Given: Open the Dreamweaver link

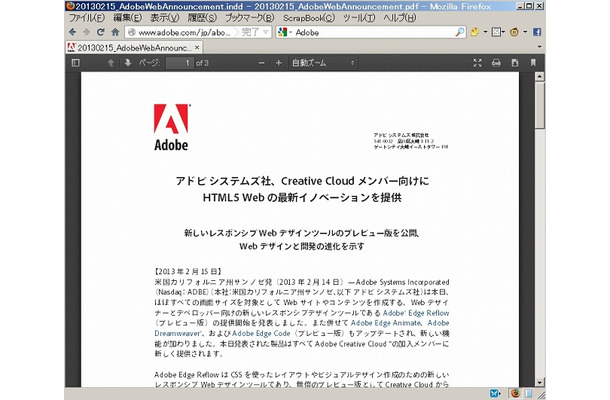Looking at the screenshot, I should click(x=177, y=333).
